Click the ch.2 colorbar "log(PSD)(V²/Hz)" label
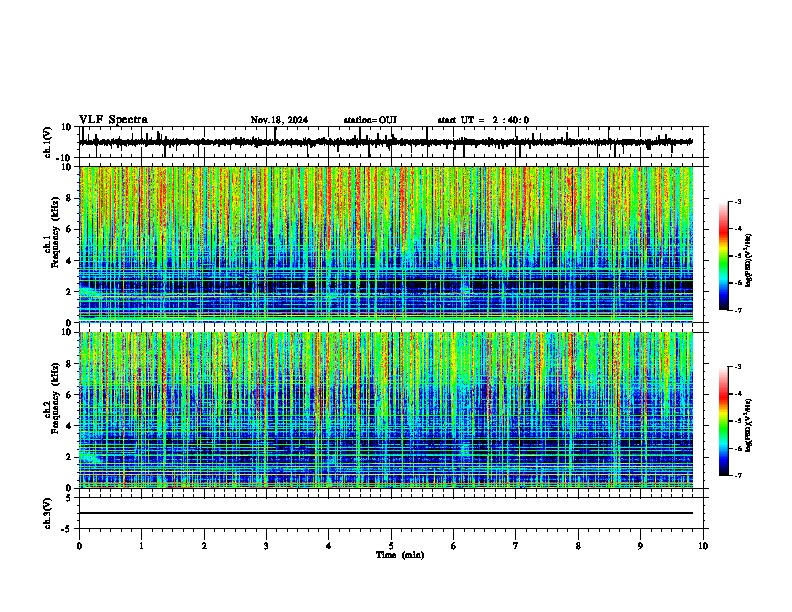The image size is (792, 612). [x=749, y=425]
